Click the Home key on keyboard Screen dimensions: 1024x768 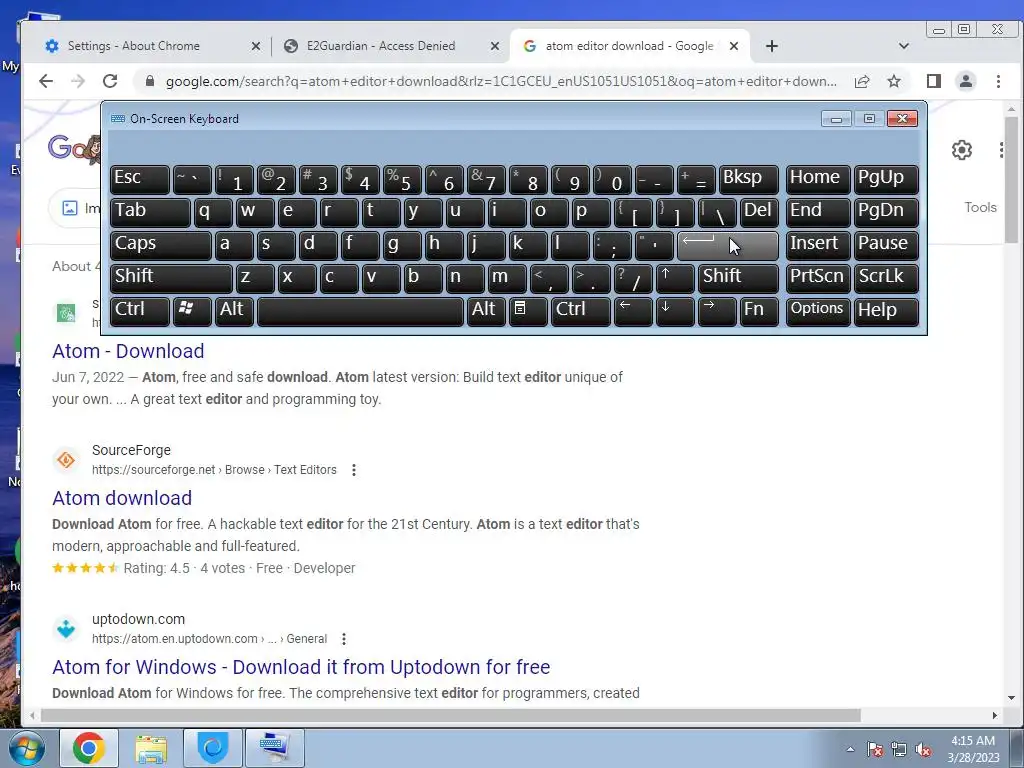pos(818,179)
